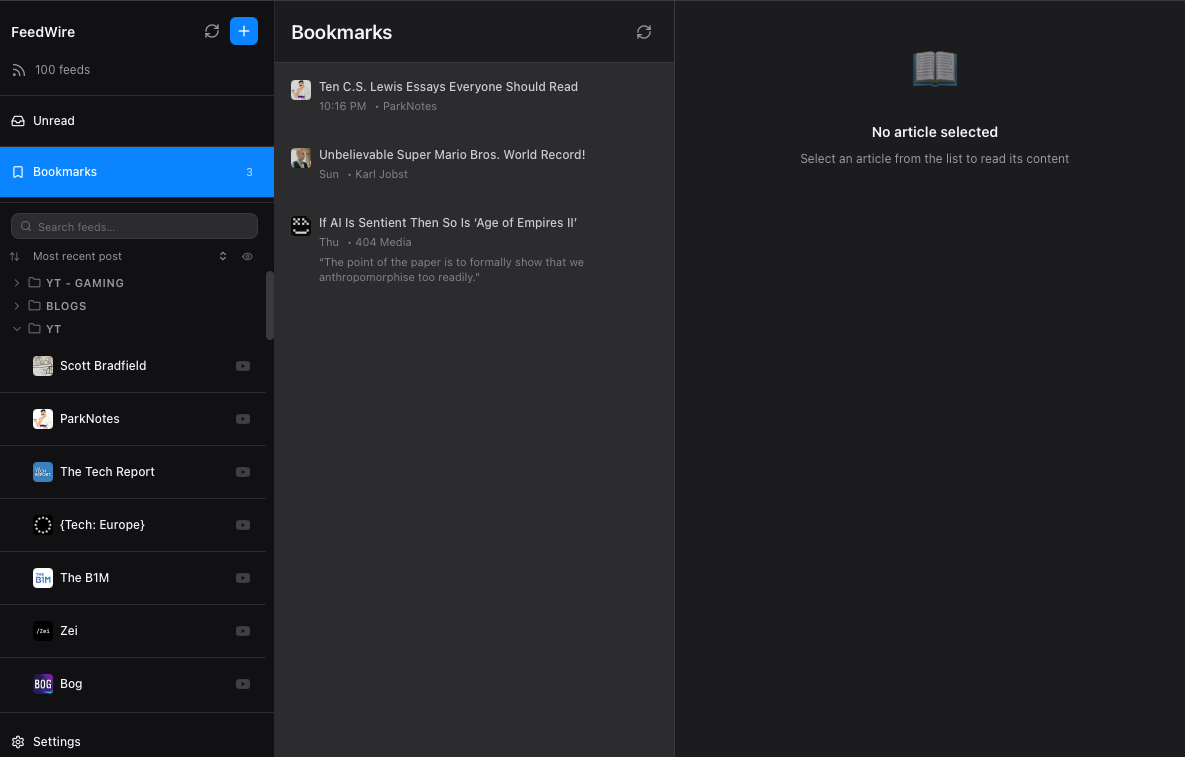Refresh the Bookmarks article list

coord(643,32)
